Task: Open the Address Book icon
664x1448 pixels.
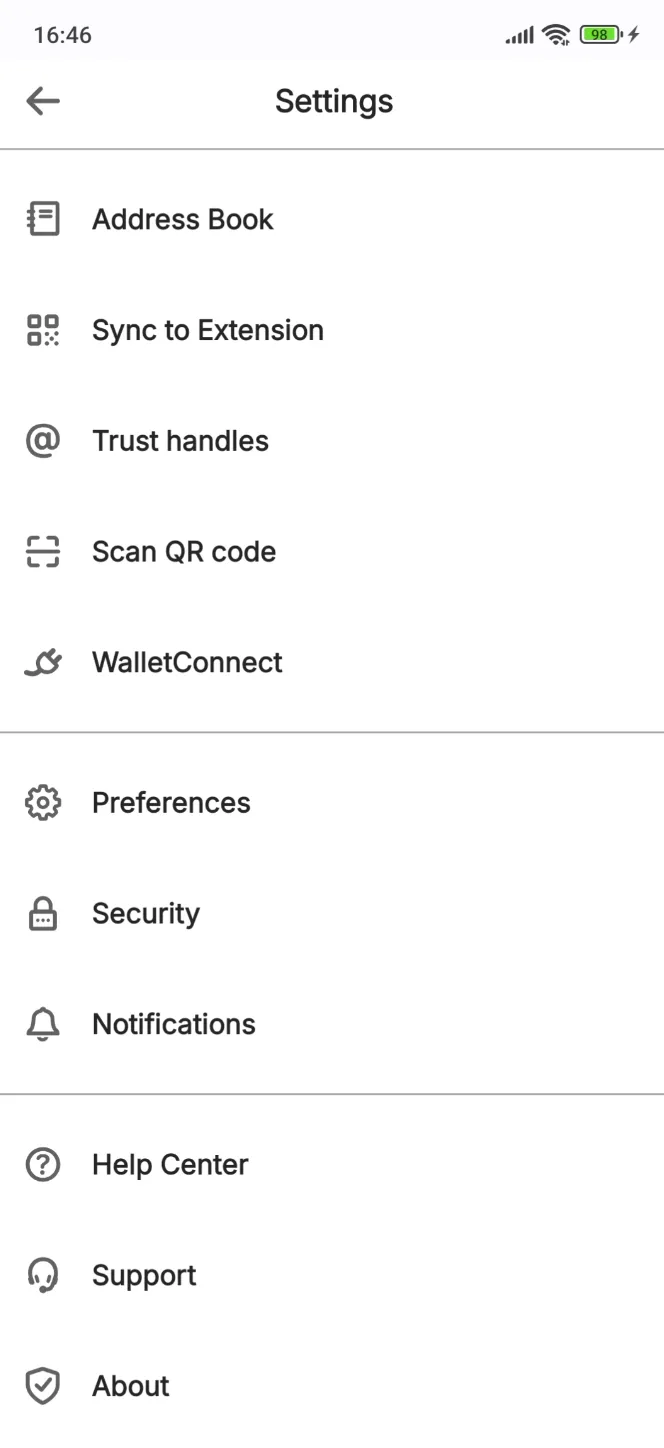Action: tap(42, 218)
